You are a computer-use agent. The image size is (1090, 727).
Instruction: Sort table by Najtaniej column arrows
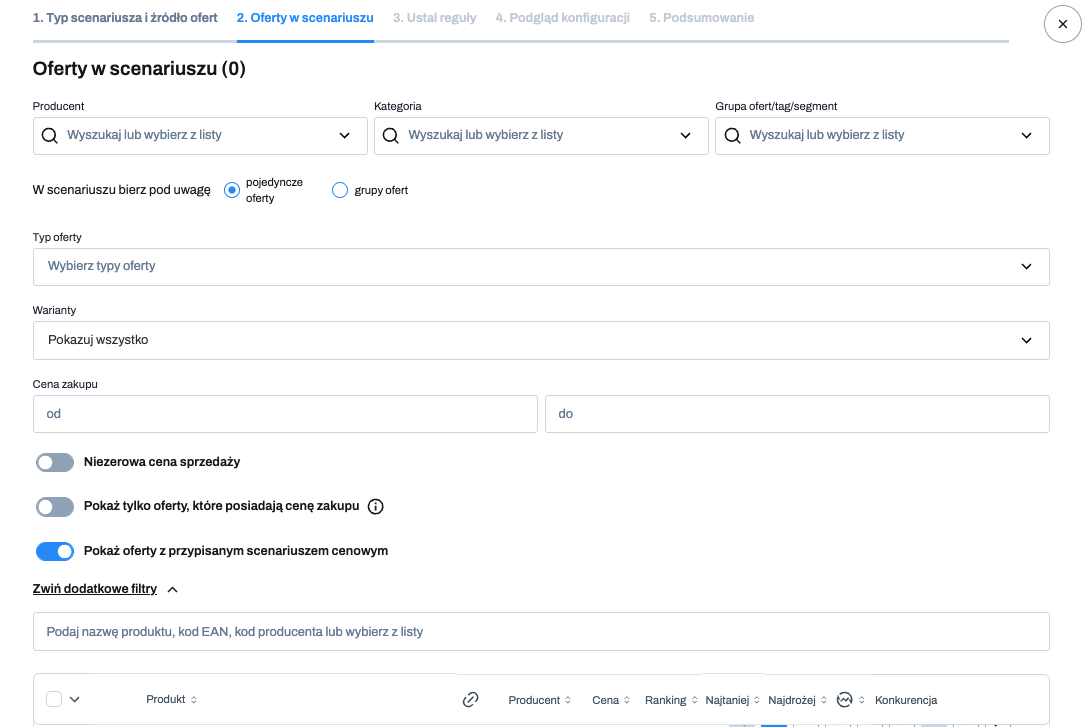point(757,700)
